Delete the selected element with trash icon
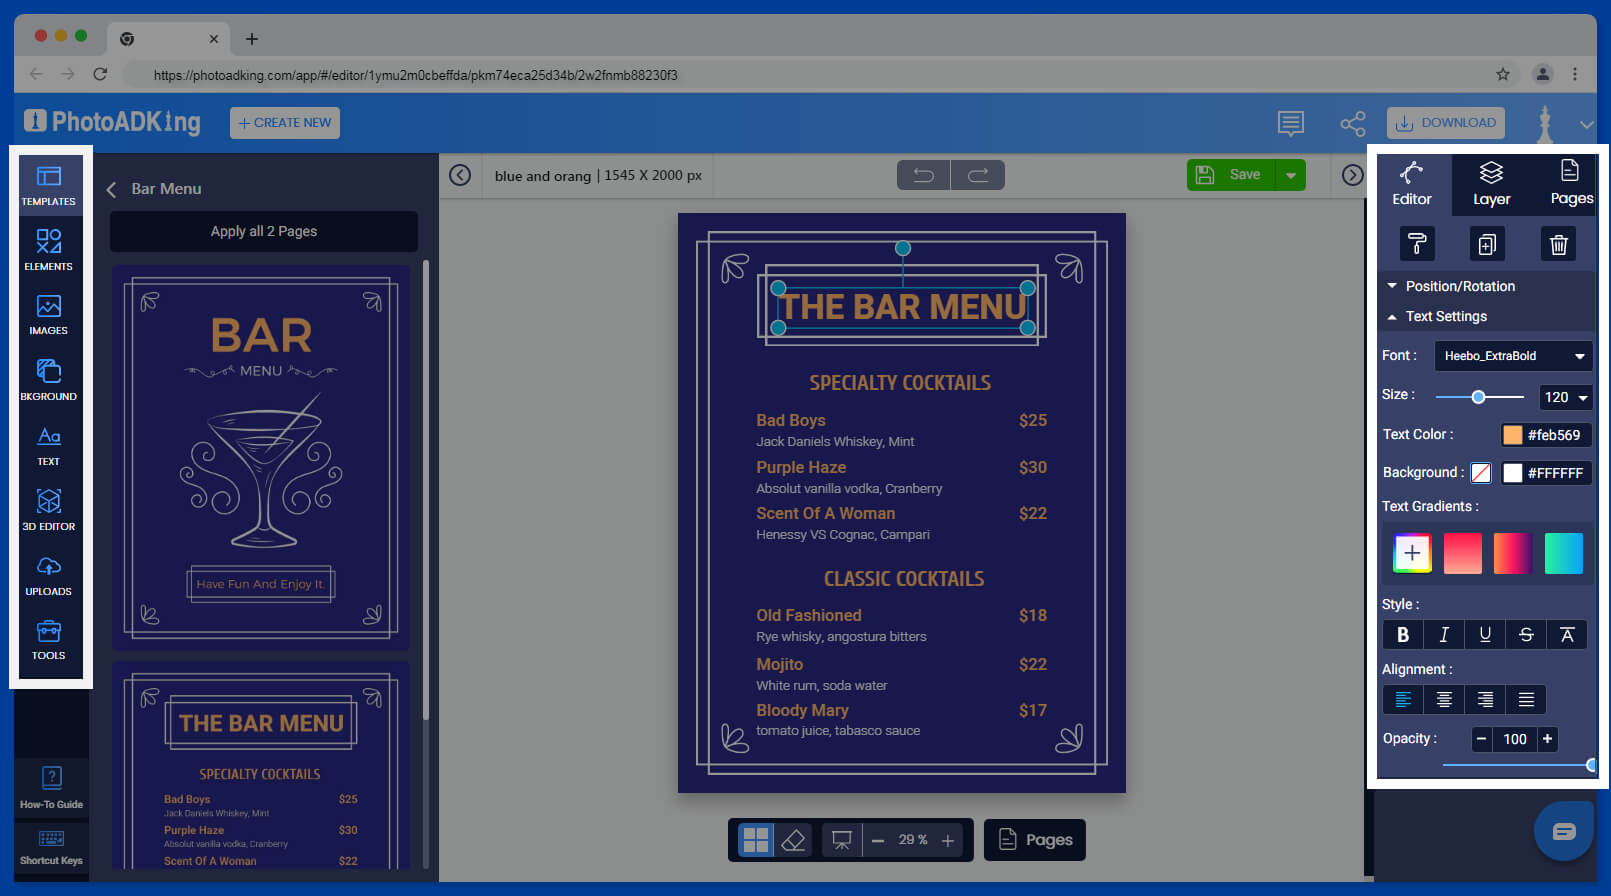This screenshot has width=1611, height=896. (1558, 244)
